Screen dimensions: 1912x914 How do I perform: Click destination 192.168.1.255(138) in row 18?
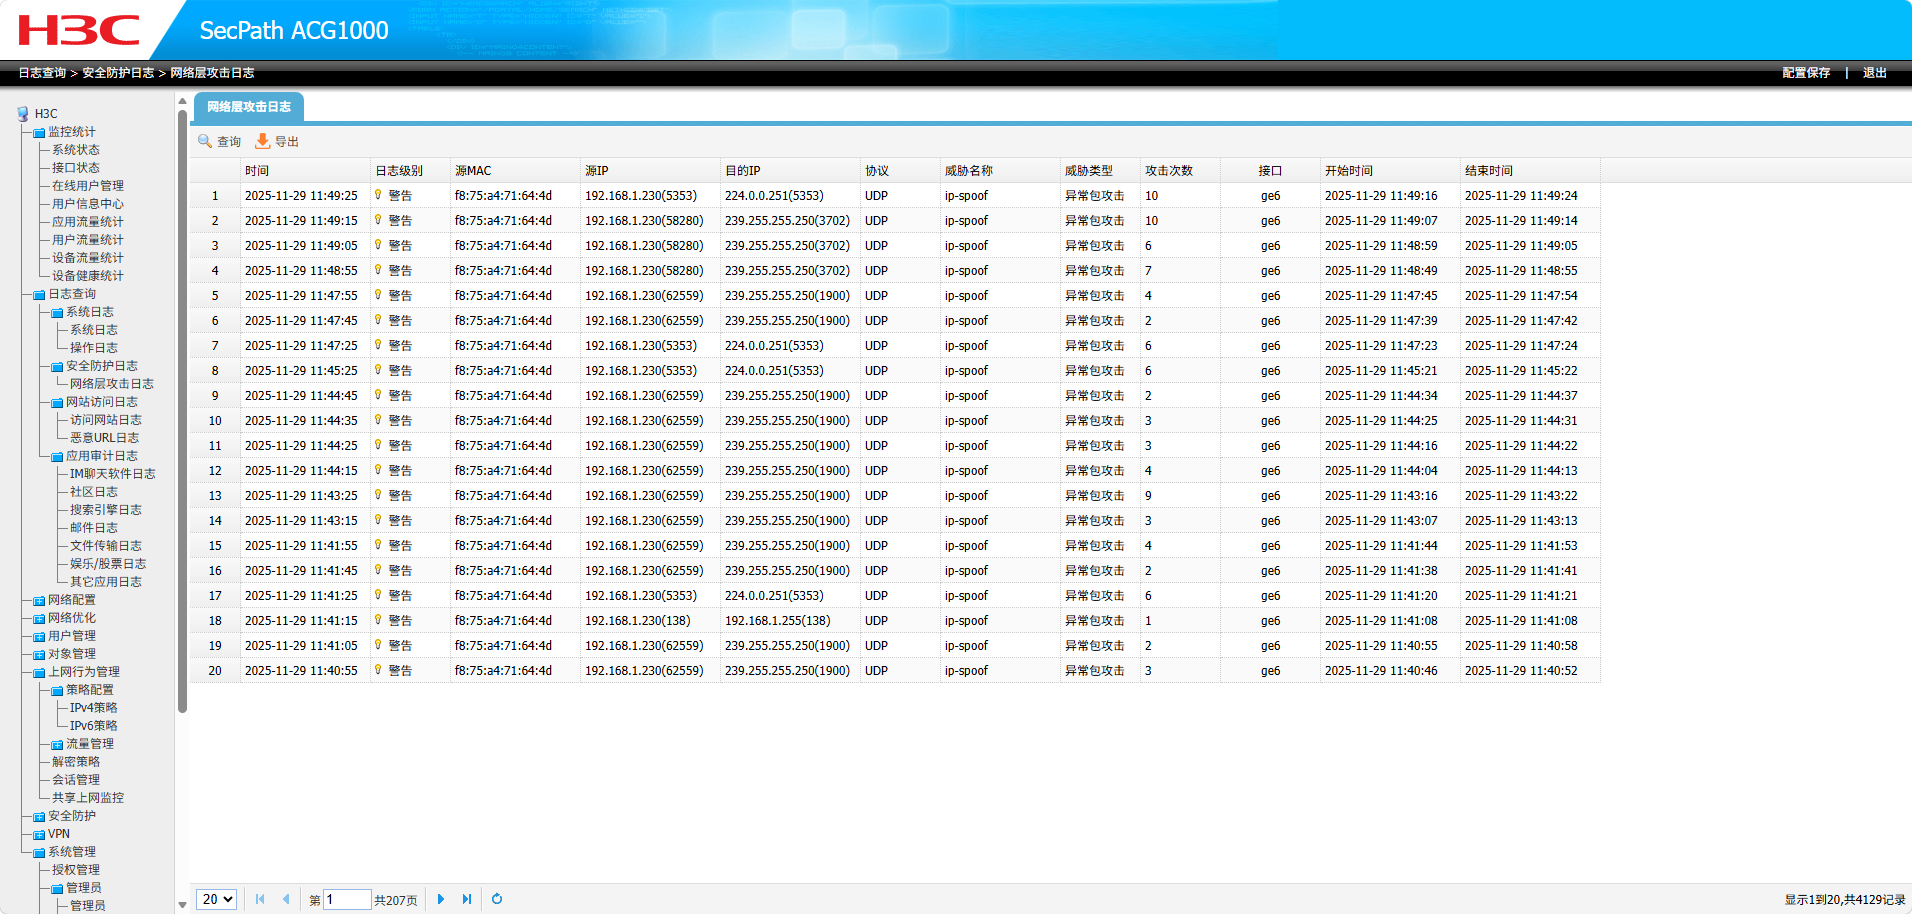(x=778, y=620)
